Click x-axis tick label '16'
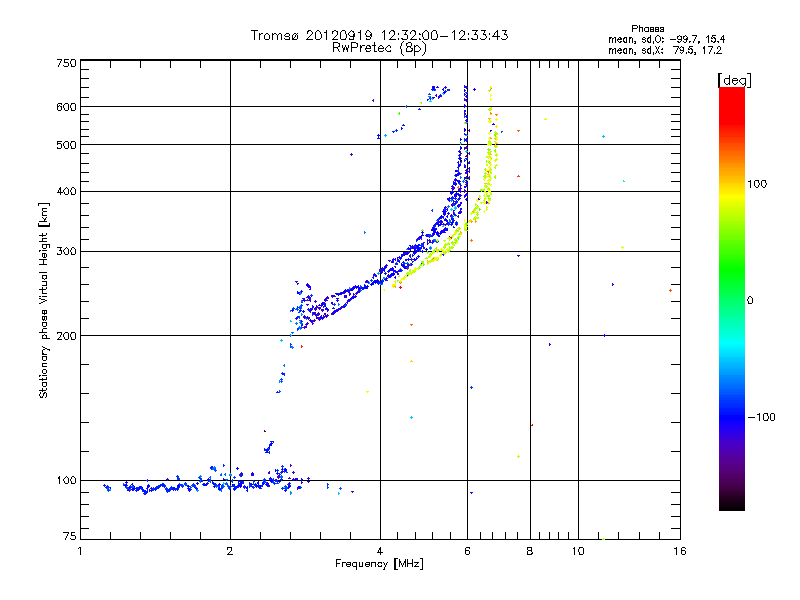Image resolution: width=800 pixels, height=600 pixels. 680,551
